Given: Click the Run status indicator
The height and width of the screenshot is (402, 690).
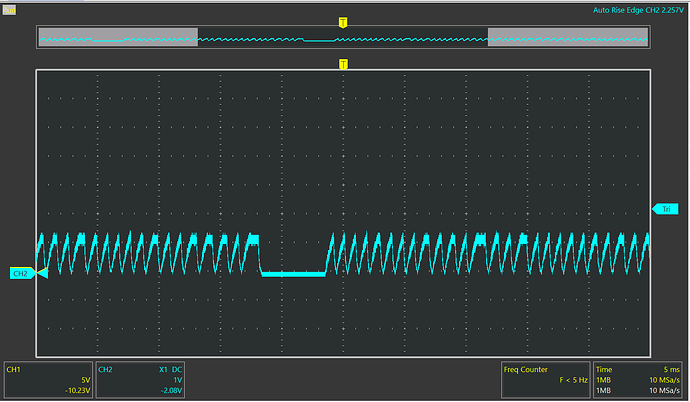Looking at the screenshot, I should [9, 8].
